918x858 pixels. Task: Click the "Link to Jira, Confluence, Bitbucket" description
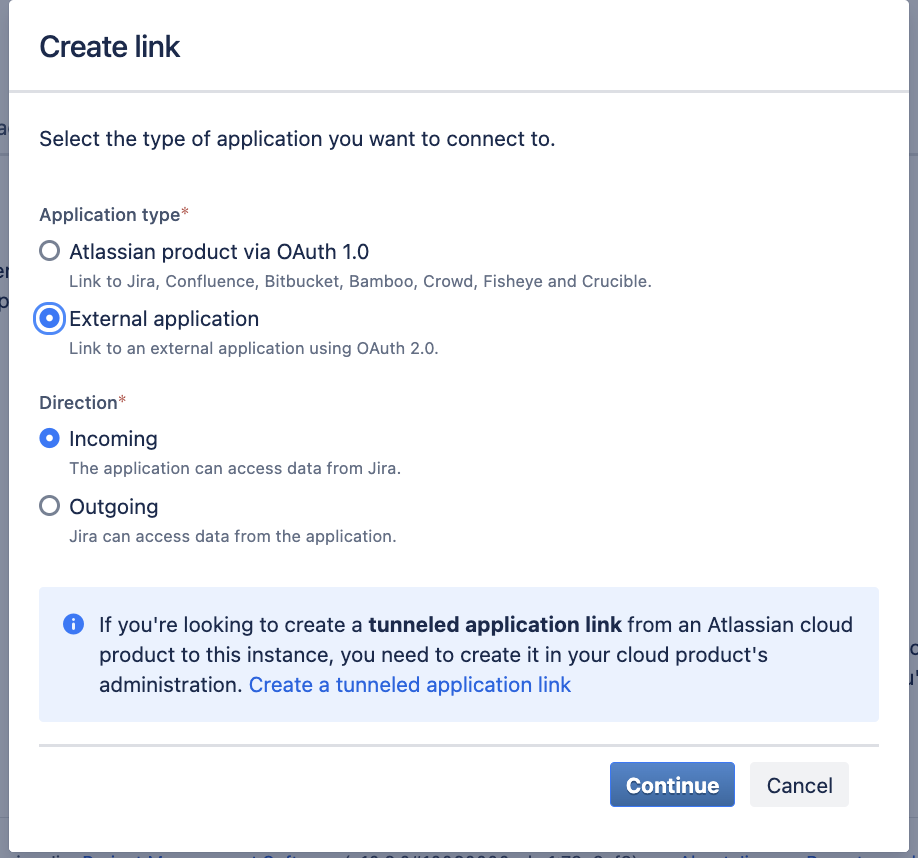(x=360, y=281)
